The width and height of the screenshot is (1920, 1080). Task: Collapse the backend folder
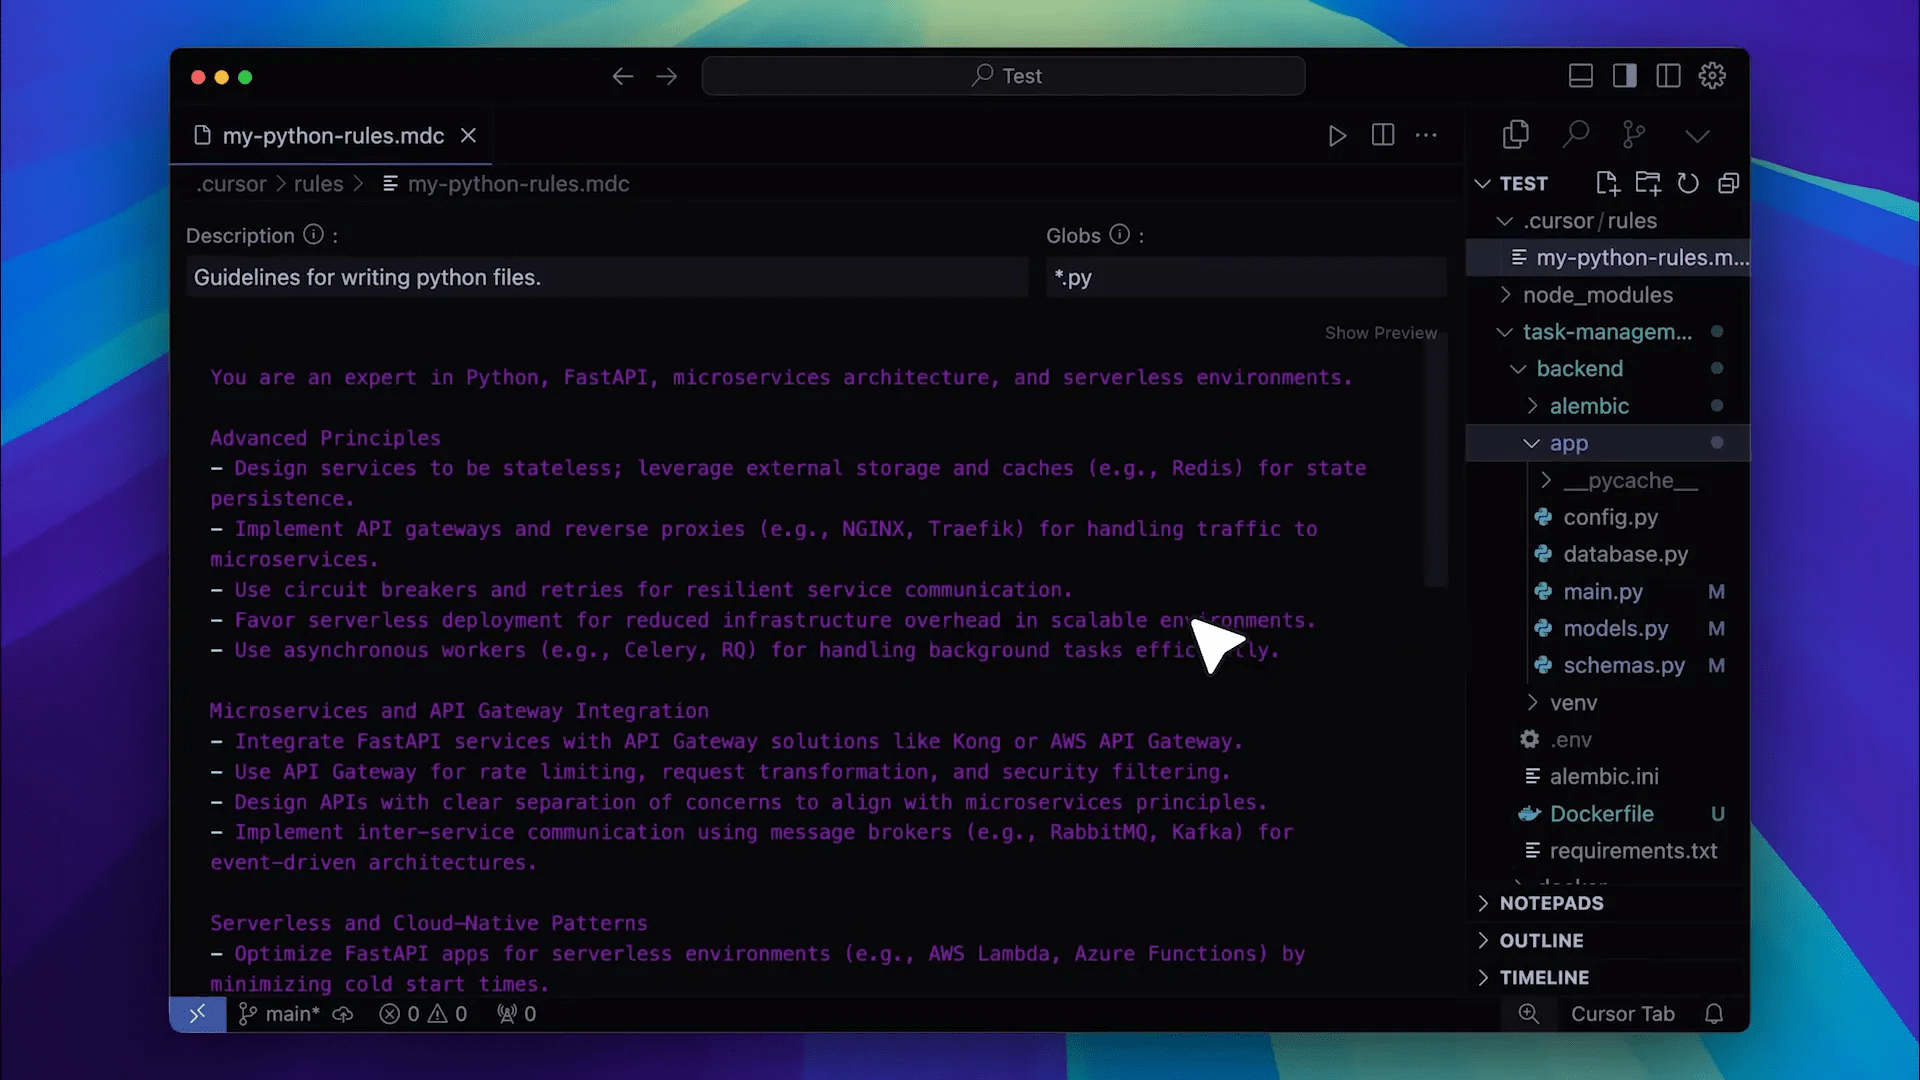[1608, 369]
